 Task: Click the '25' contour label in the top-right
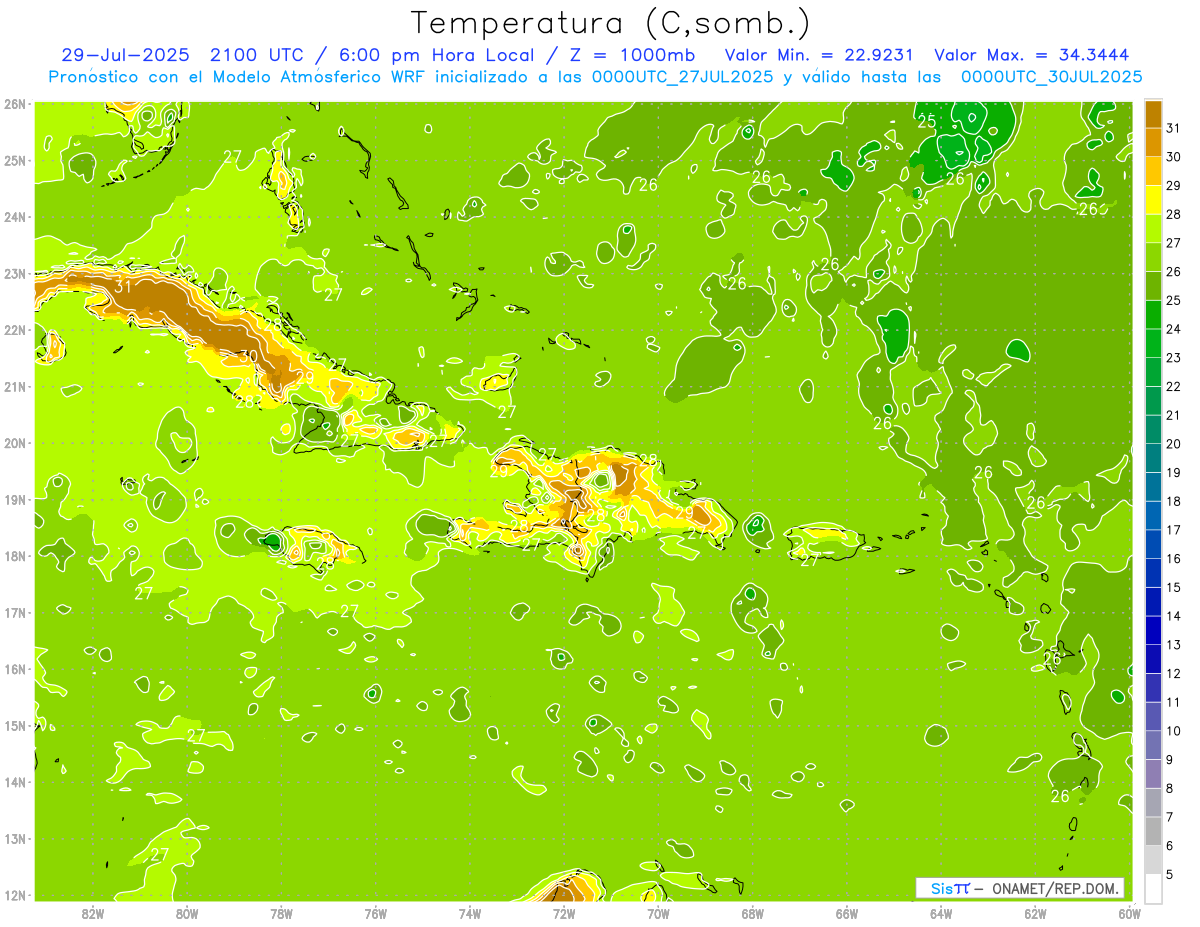927,122
